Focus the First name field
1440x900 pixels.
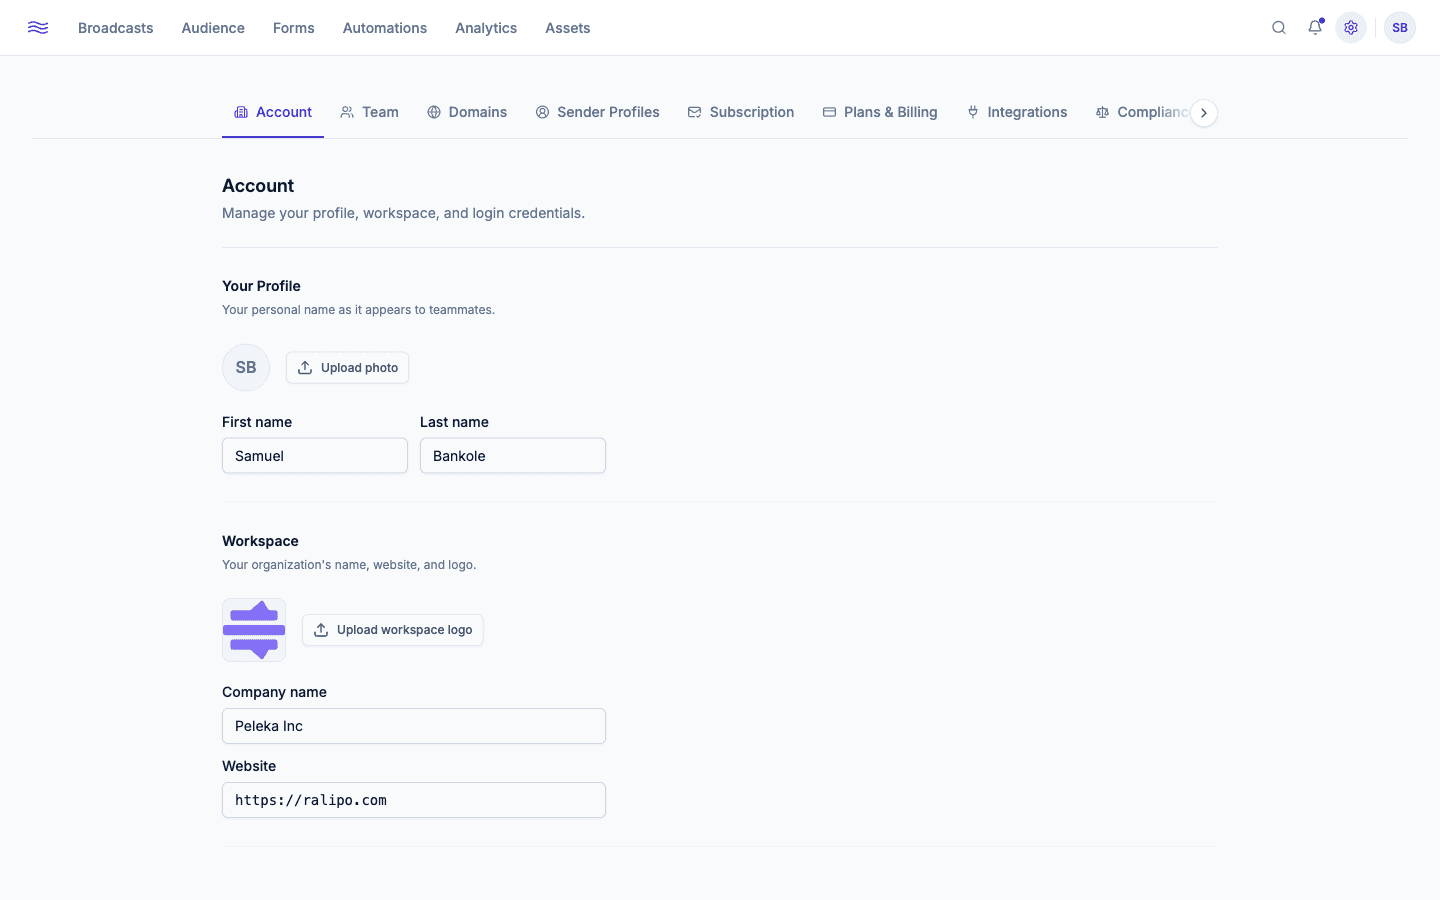(x=315, y=456)
